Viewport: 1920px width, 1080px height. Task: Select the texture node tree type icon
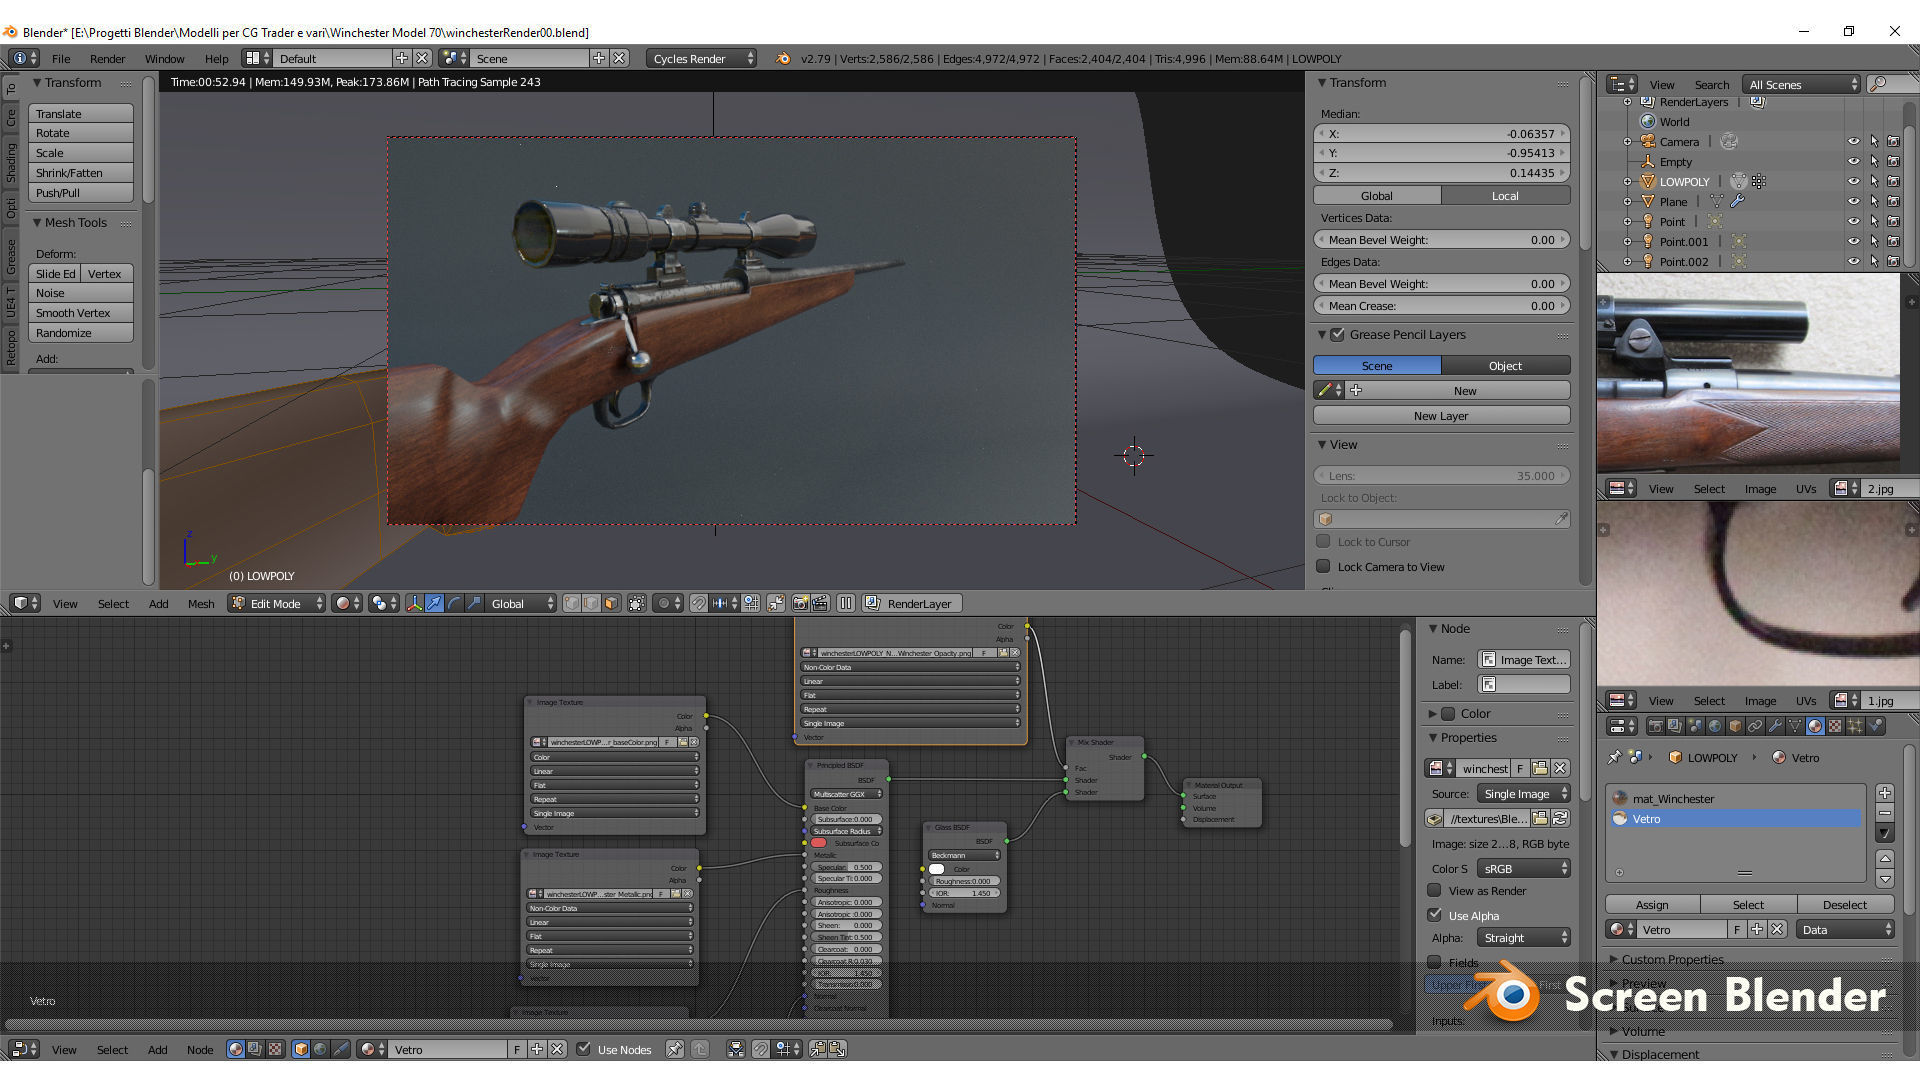tap(275, 1049)
